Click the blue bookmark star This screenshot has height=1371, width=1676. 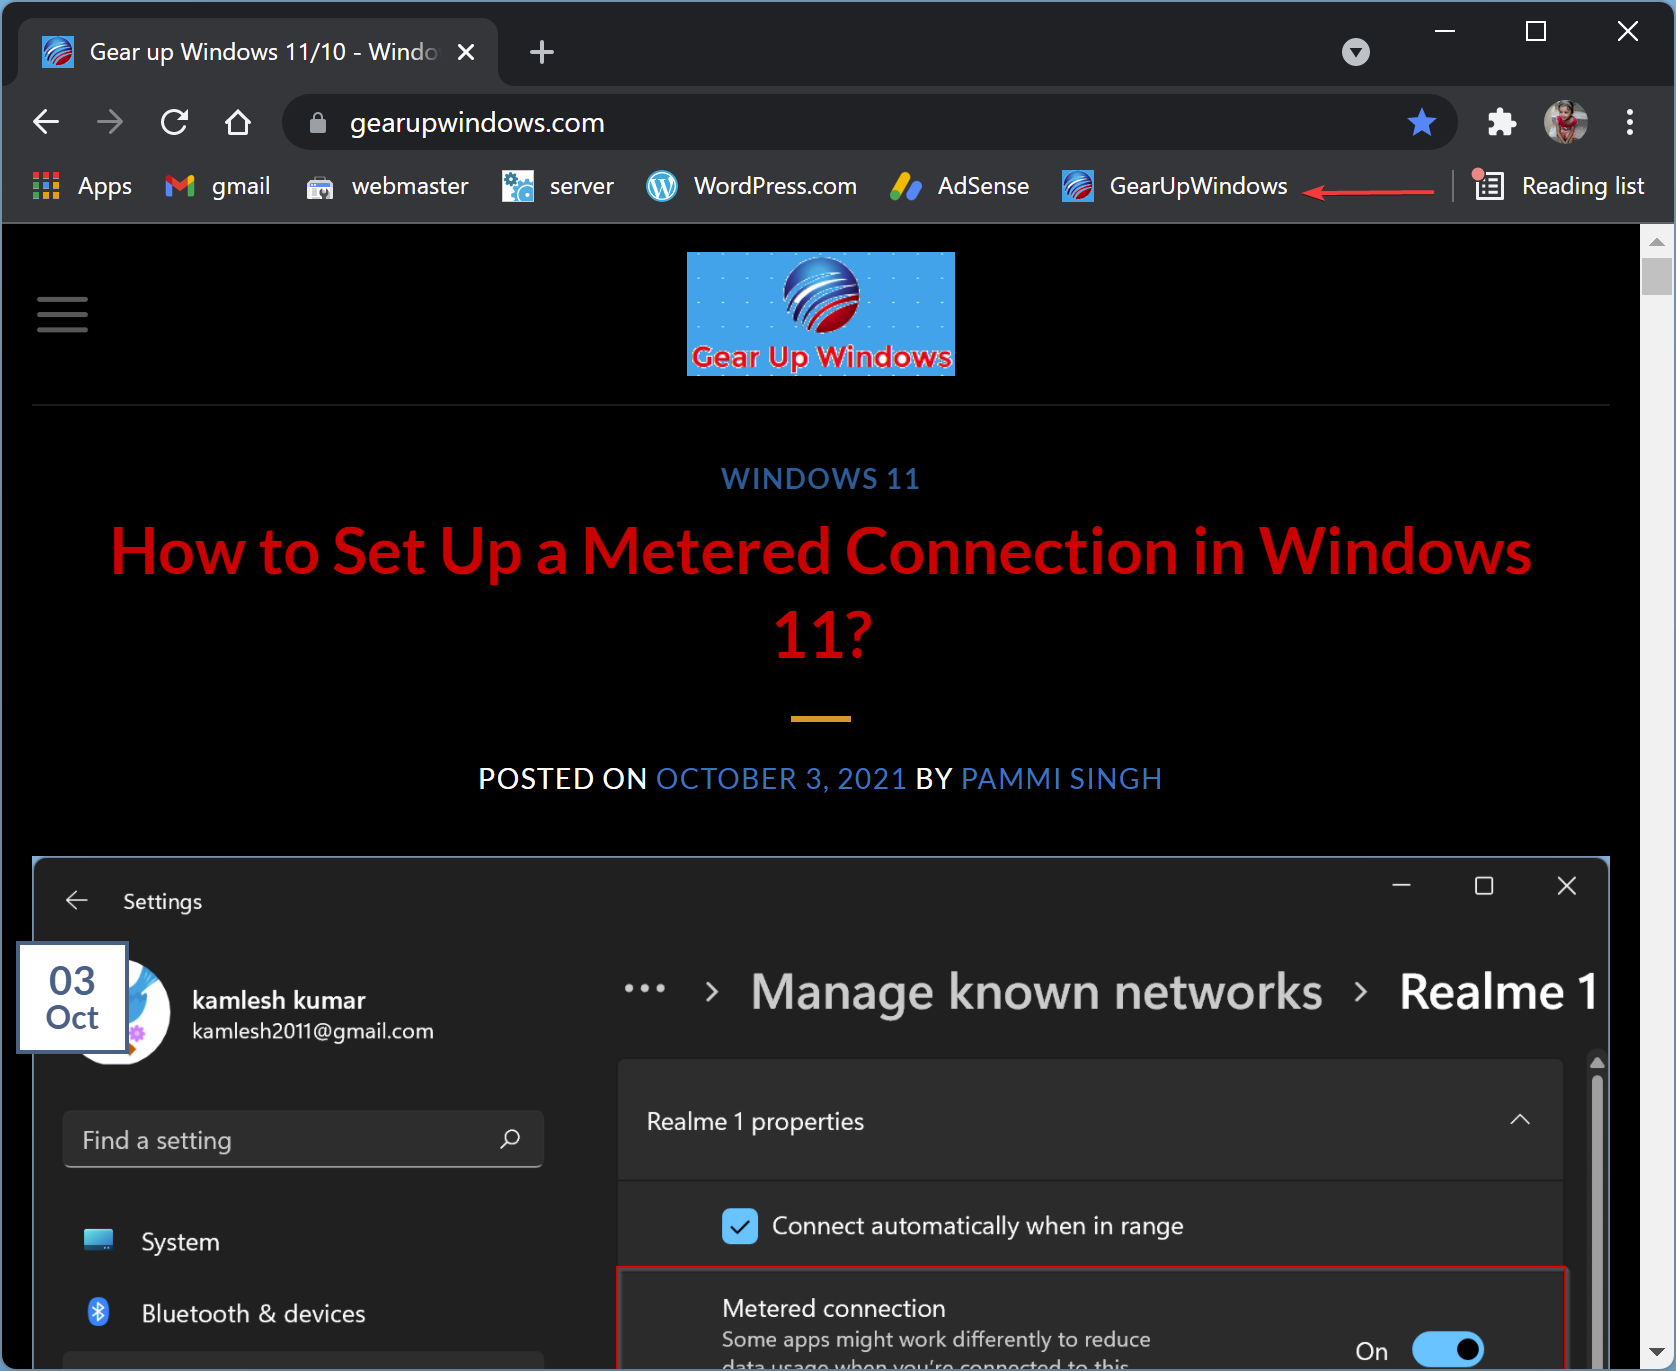click(x=1421, y=123)
